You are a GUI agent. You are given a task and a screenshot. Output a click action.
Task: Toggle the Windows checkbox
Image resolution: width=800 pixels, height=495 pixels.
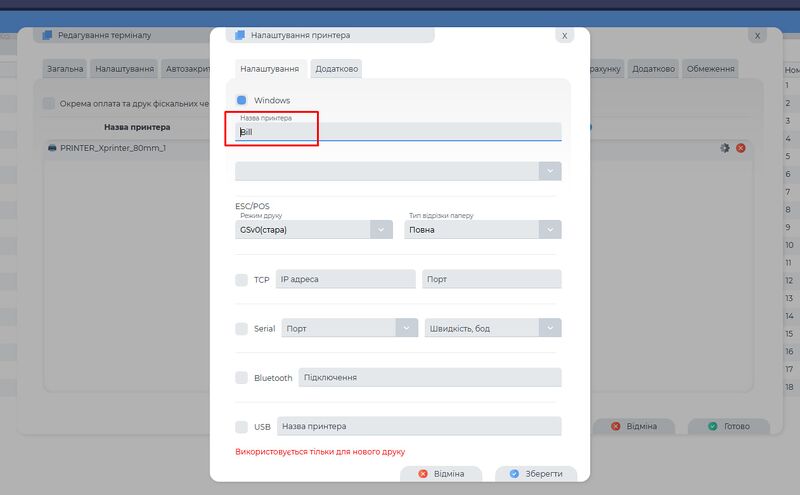click(x=241, y=100)
